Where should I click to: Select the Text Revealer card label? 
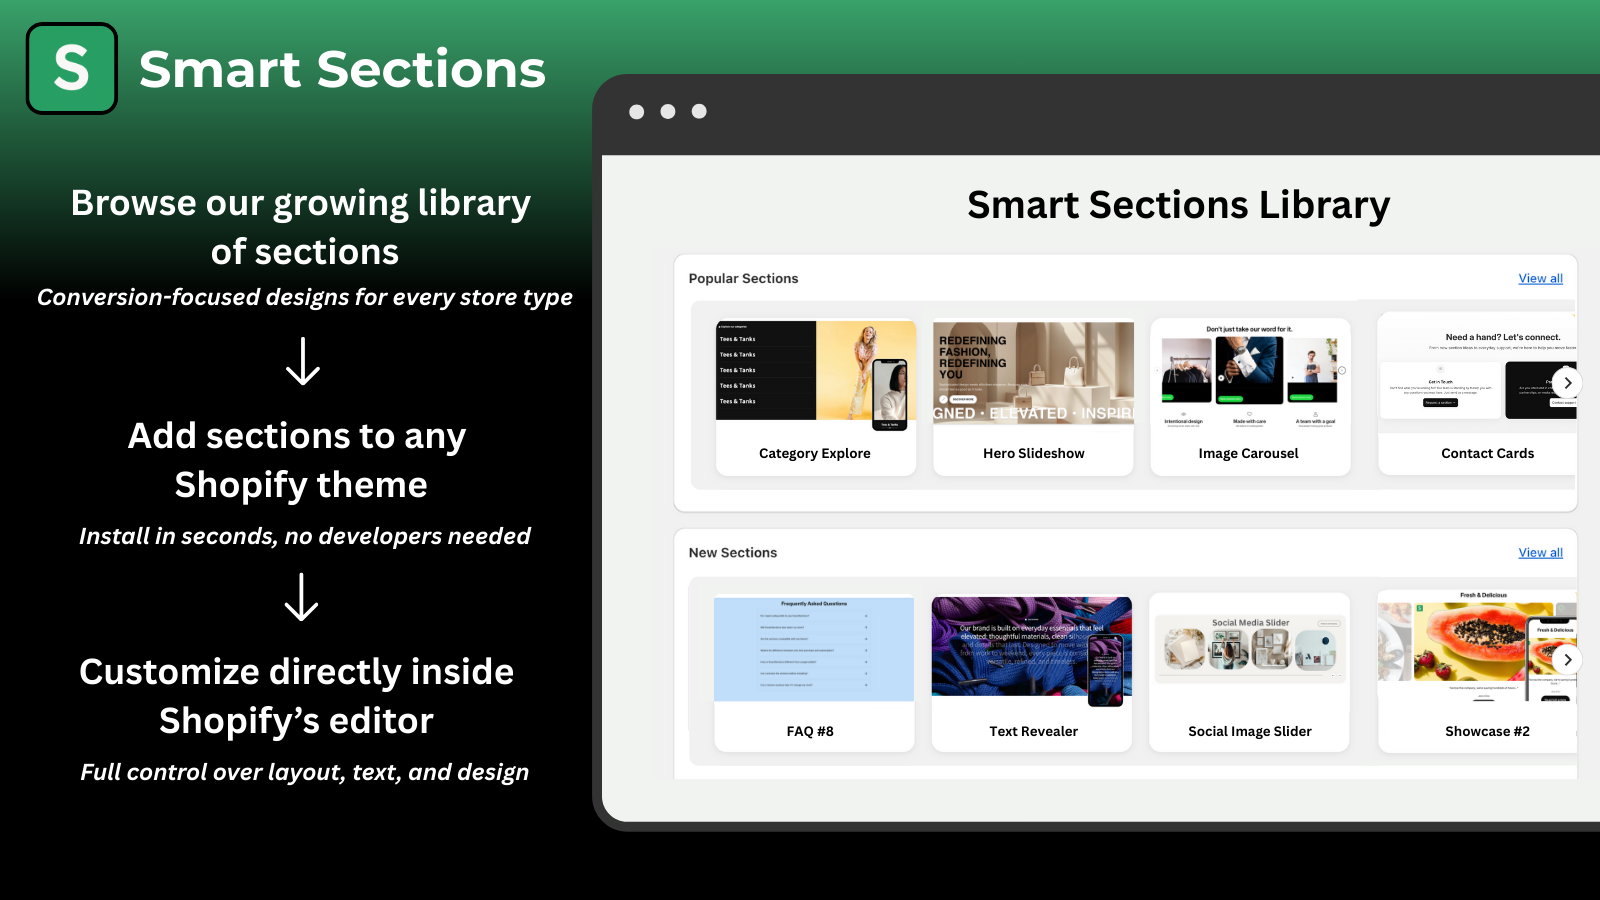tap(1034, 731)
